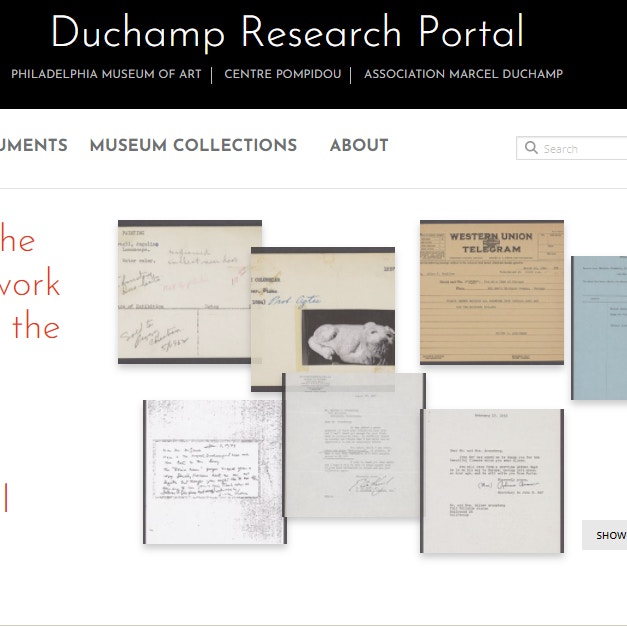Viewport: 627px width, 627px height.
Task: Open the blue paper document thumbnail
Action: tap(599, 328)
